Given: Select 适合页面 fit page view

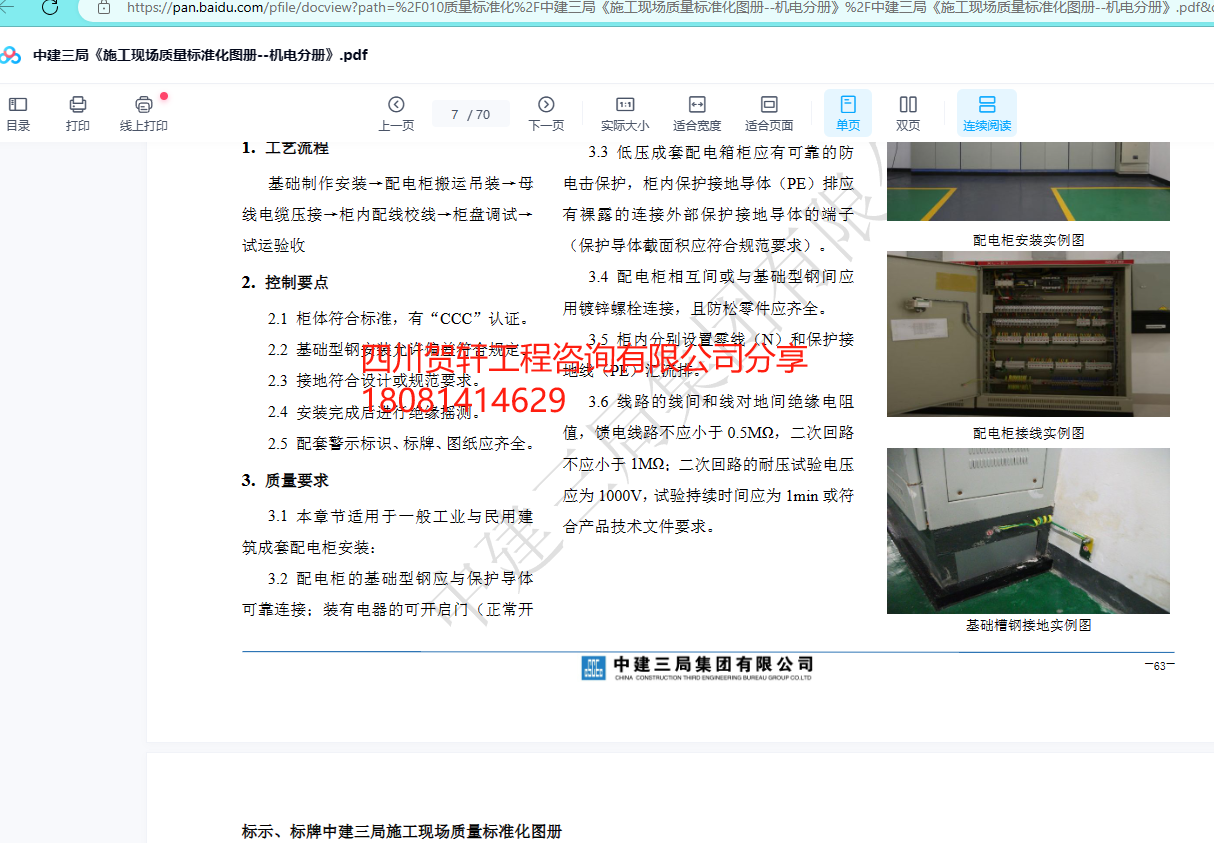Looking at the screenshot, I should click(x=769, y=113).
